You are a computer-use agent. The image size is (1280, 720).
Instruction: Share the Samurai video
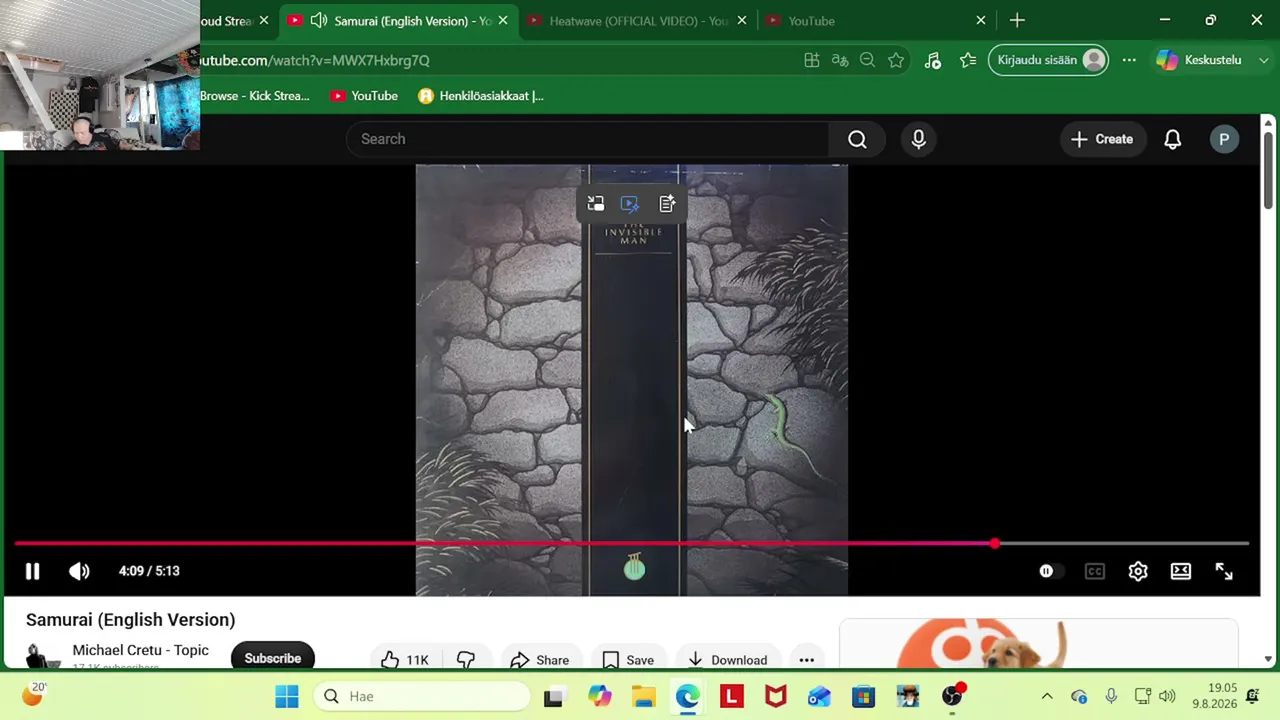[x=539, y=660]
